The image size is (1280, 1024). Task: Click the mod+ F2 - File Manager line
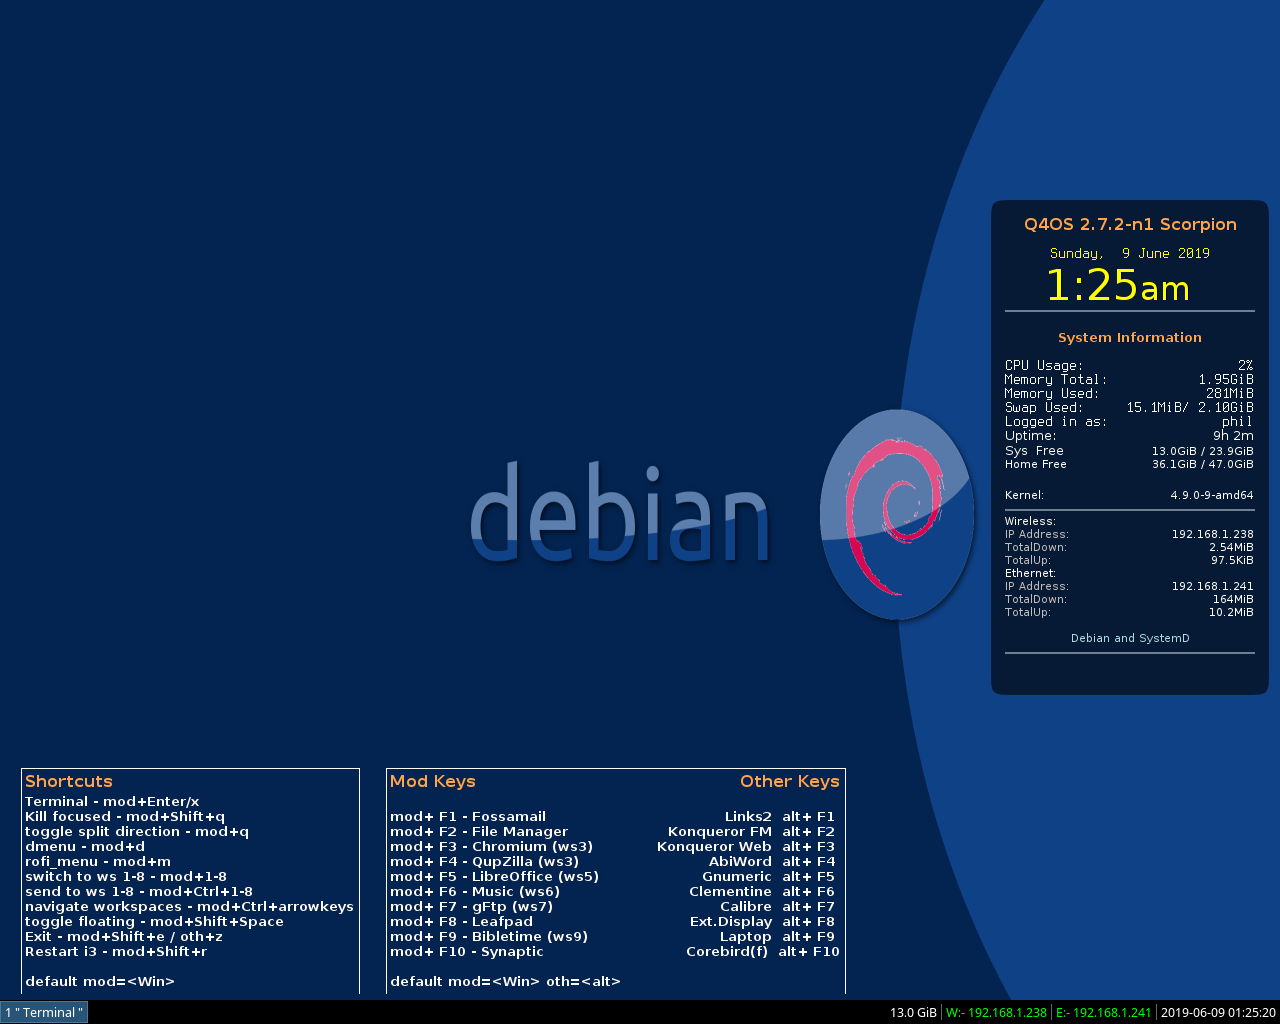point(479,832)
